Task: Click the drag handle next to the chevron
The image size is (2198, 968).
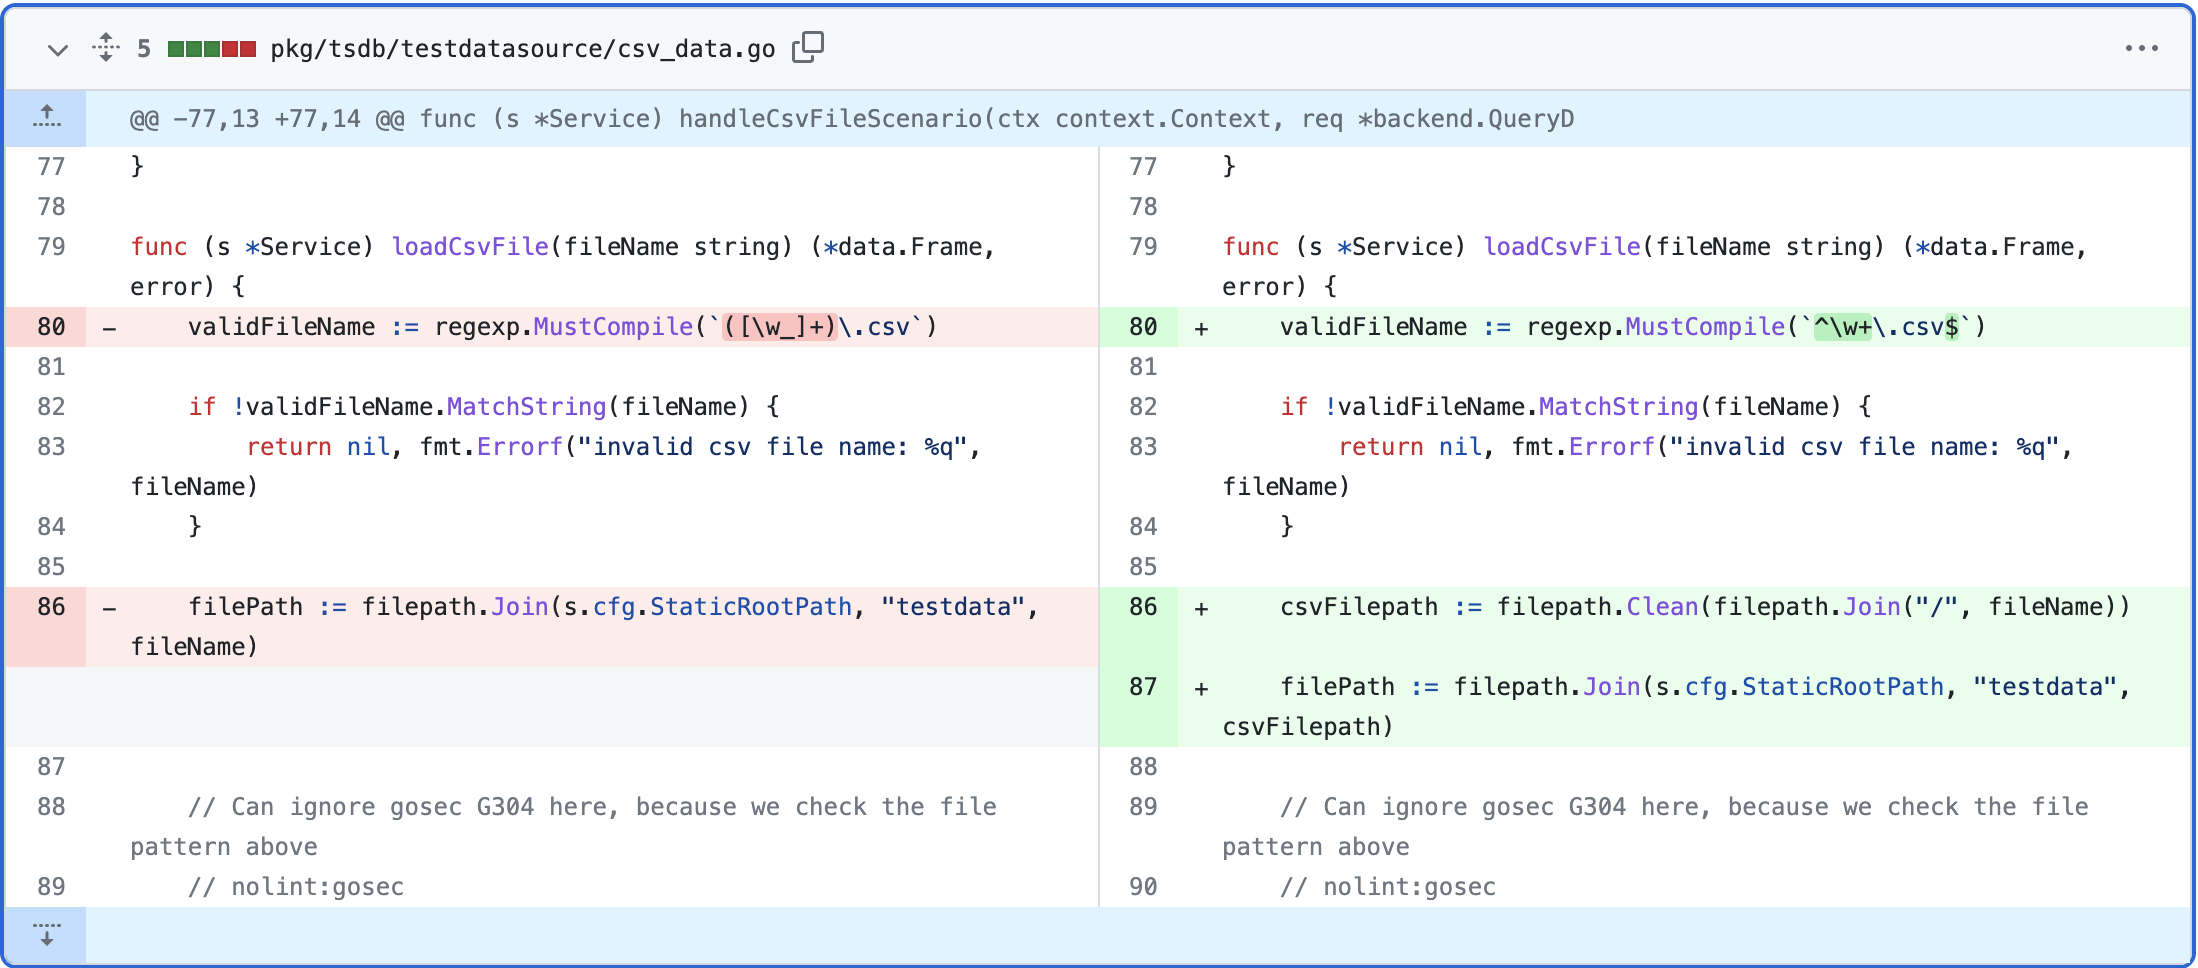Action: point(105,47)
